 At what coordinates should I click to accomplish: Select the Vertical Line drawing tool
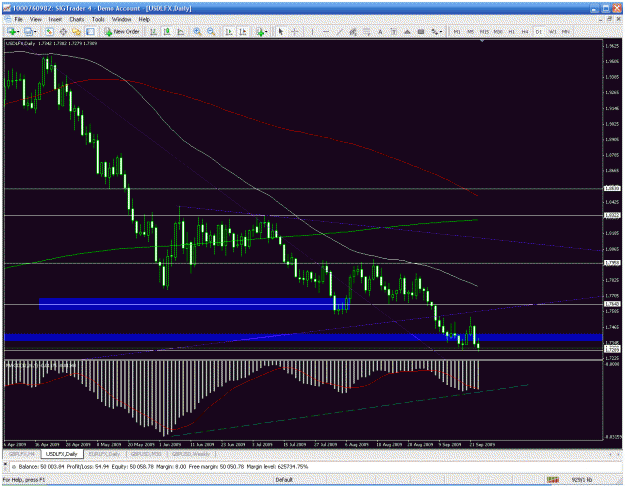pyautogui.click(x=312, y=31)
